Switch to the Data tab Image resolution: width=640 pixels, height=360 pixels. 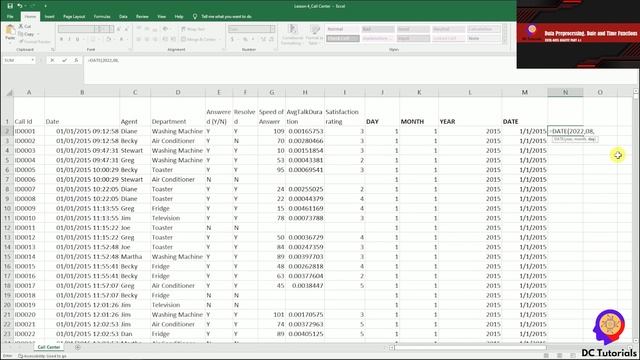pos(123,16)
